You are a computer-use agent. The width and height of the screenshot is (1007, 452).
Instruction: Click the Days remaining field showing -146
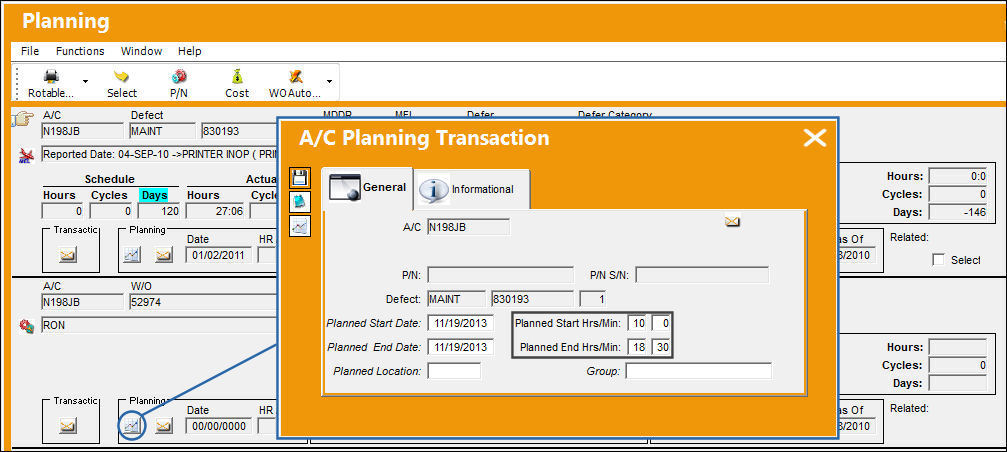(x=958, y=213)
